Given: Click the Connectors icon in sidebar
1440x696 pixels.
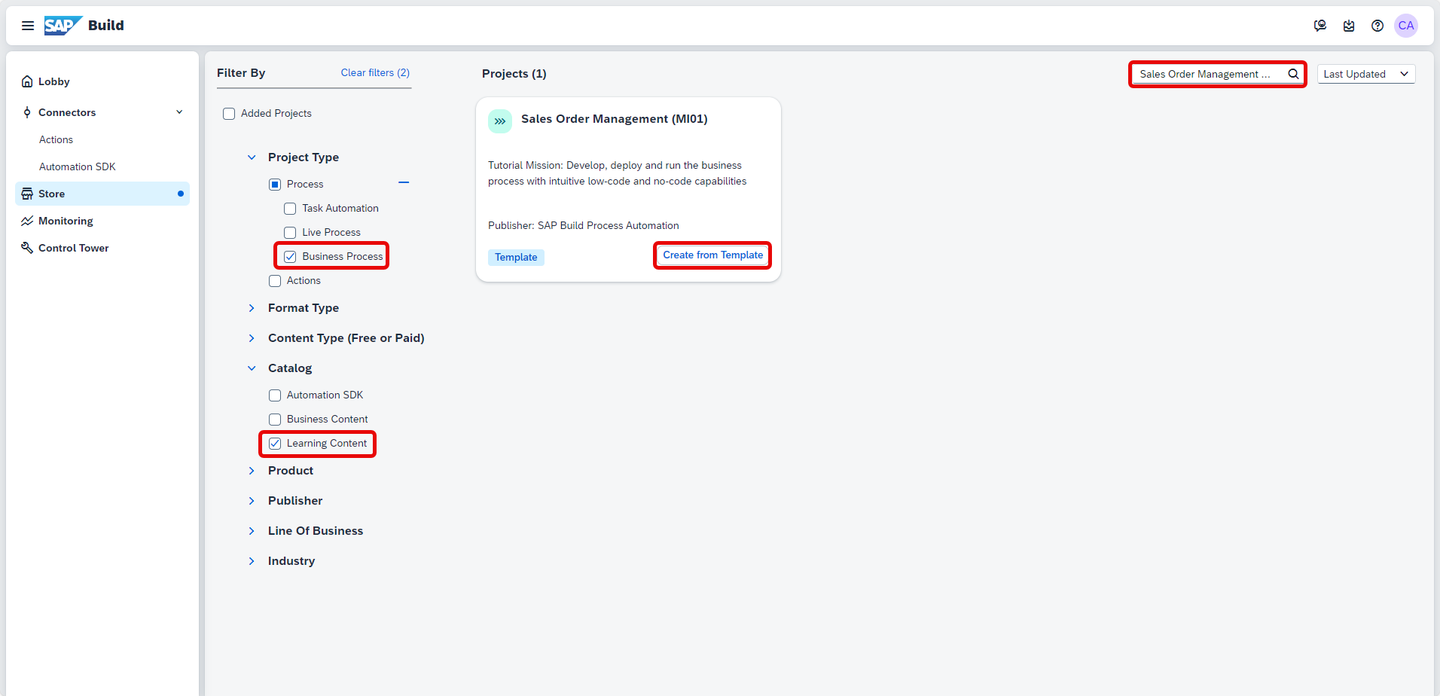Looking at the screenshot, I should click(x=28, y=113).
